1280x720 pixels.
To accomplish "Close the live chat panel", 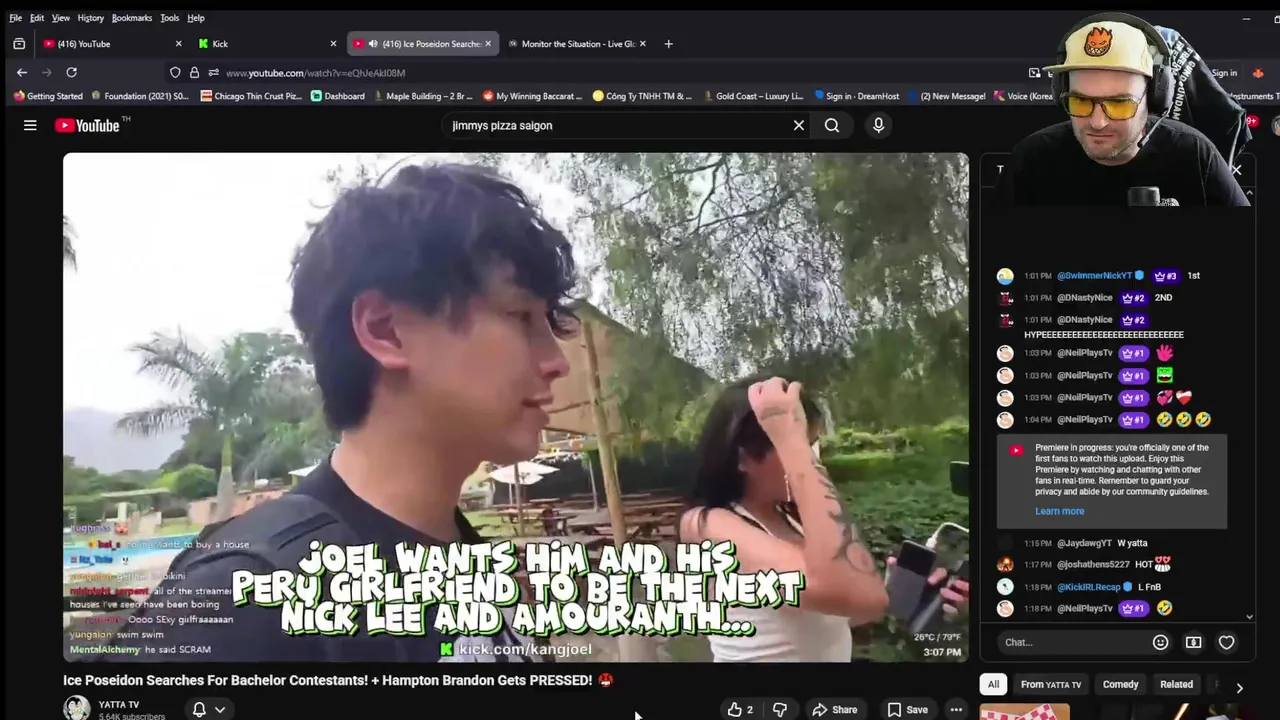I will click(x=1236, y=170).
